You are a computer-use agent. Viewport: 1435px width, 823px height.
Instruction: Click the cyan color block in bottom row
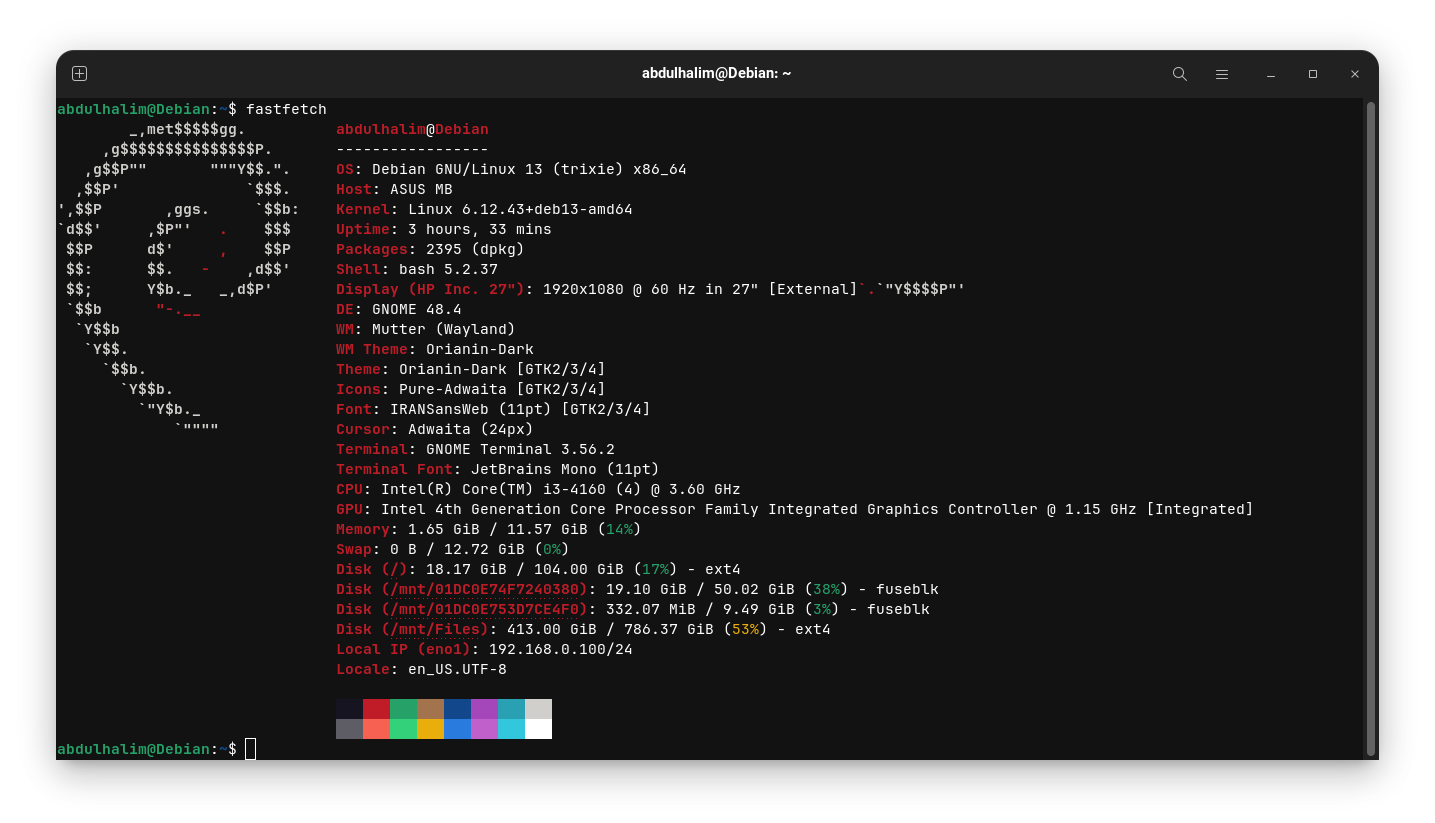[511, 729]
